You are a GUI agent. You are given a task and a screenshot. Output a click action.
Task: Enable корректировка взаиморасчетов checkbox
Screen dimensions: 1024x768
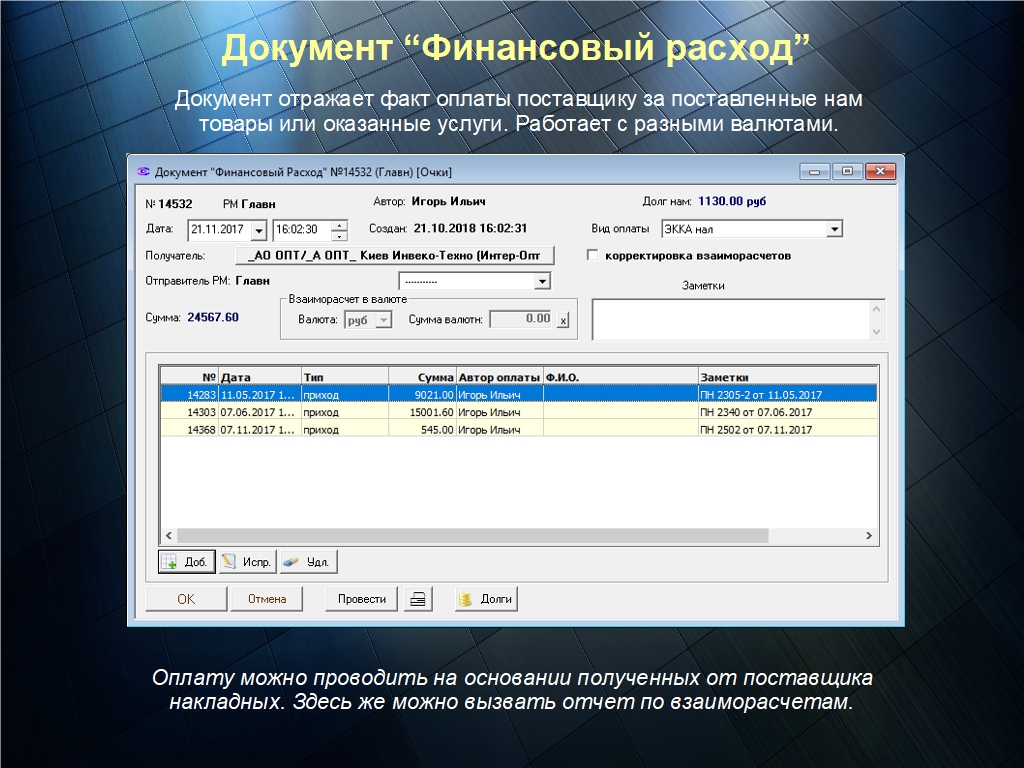(x=593, y=256)
